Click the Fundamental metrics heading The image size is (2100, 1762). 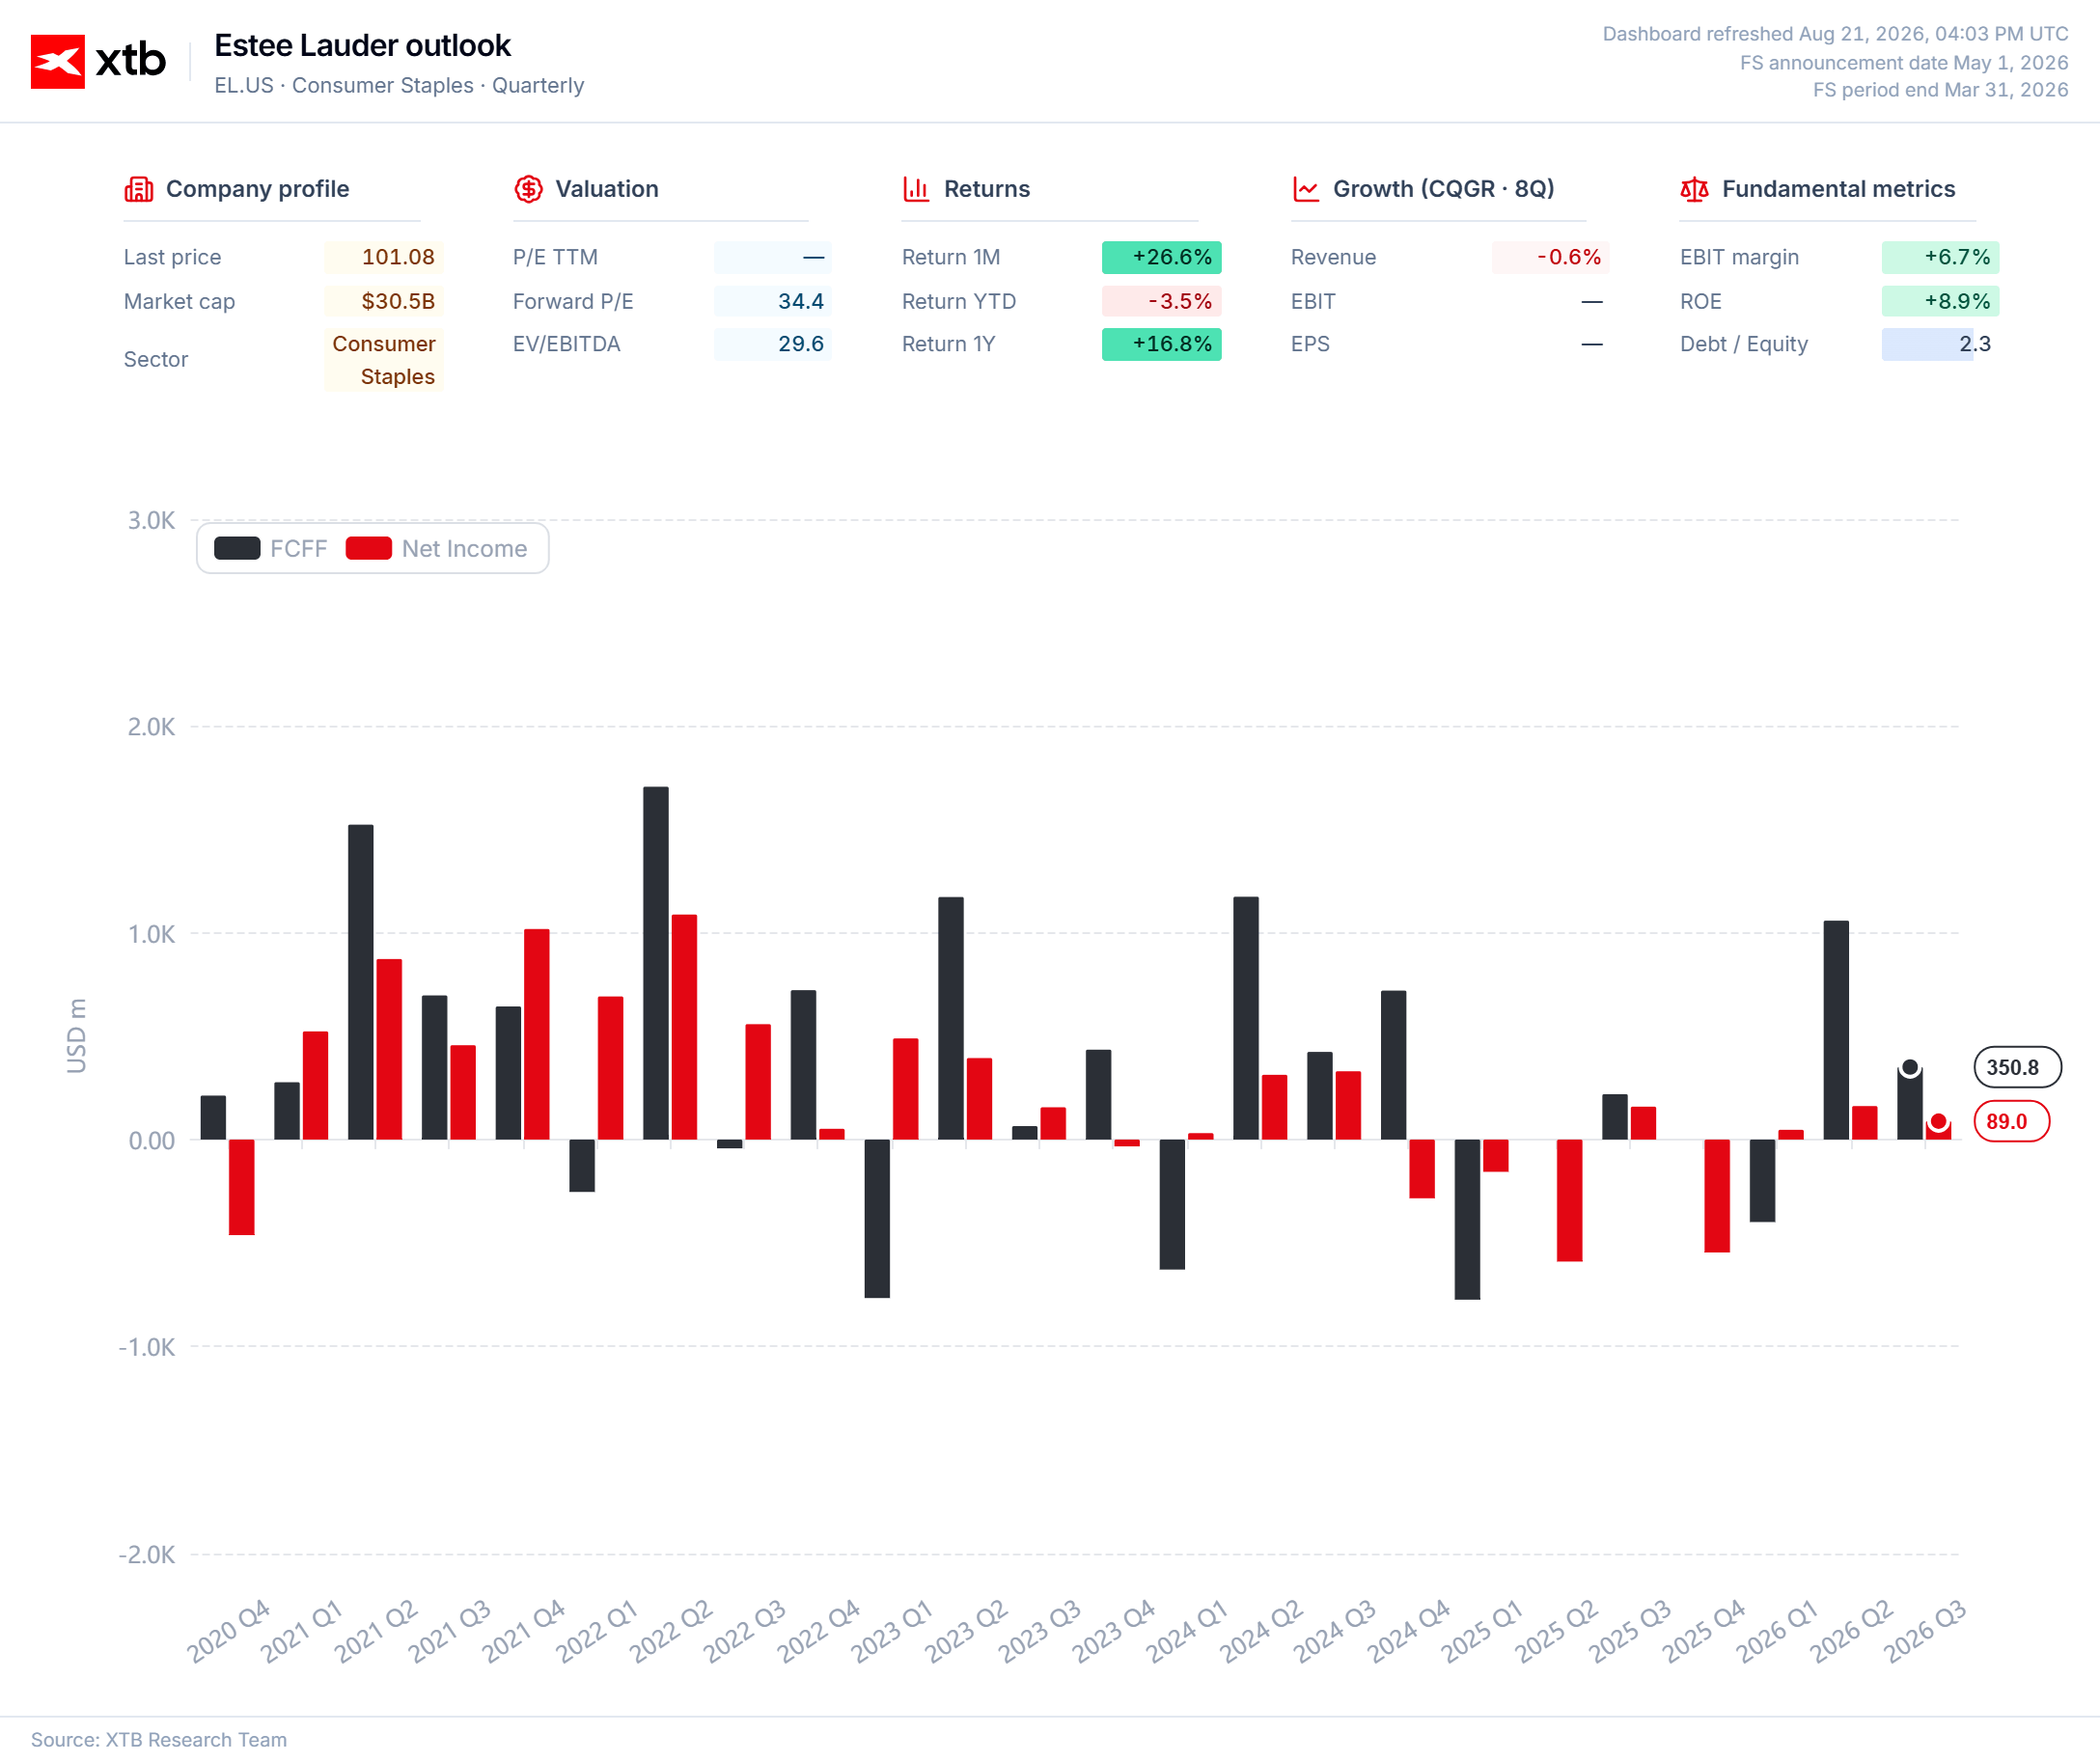[1838, 189]
